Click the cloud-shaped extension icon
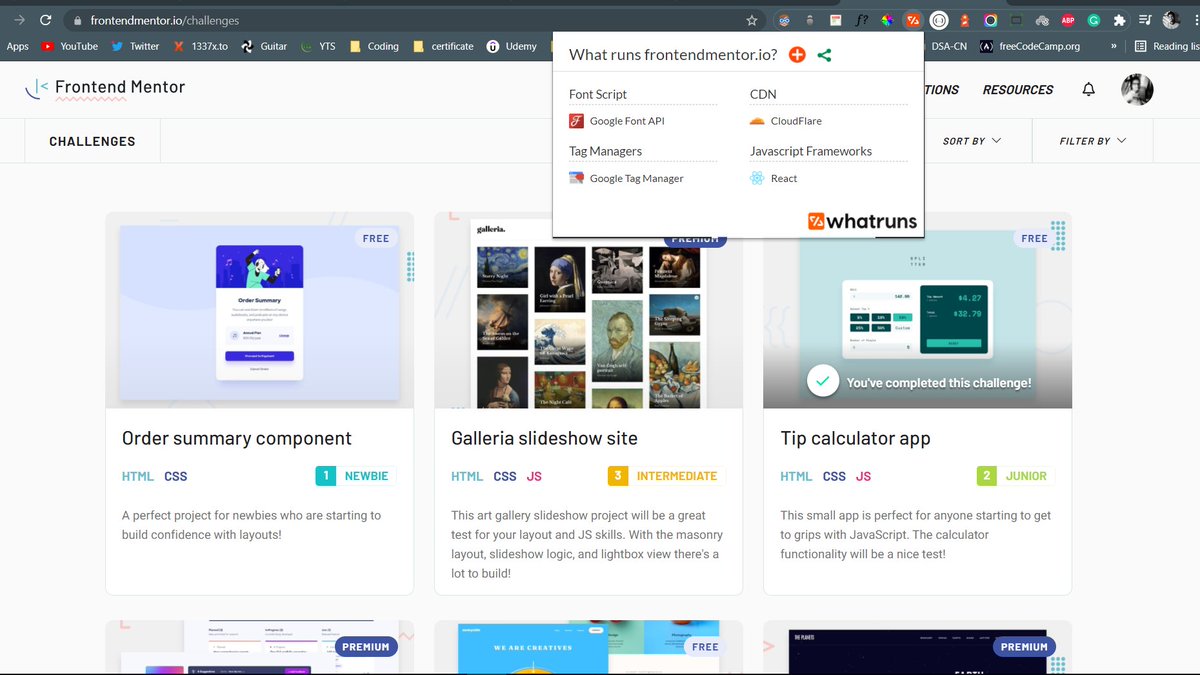This screenshot has width=1200, height=675. [1042, 20]
